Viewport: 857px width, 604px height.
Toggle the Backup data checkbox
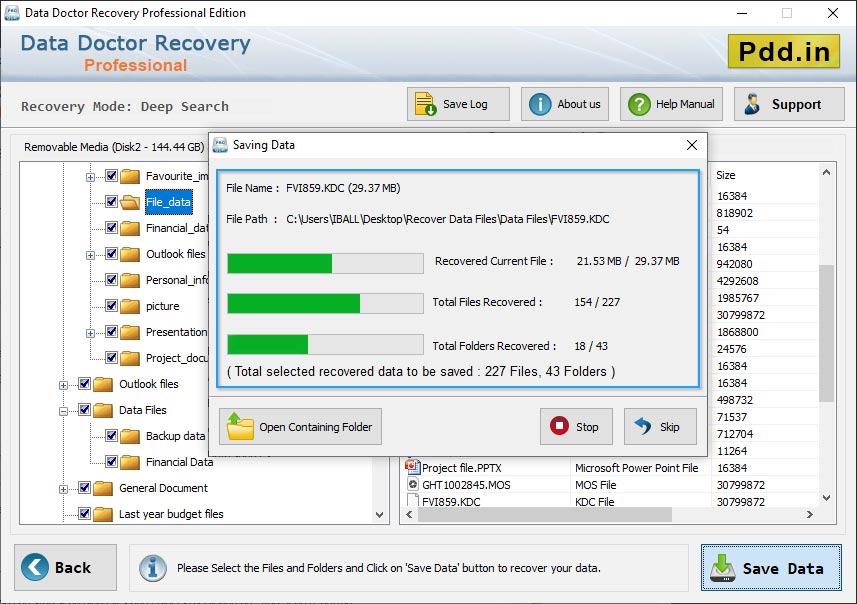point(111,436)
